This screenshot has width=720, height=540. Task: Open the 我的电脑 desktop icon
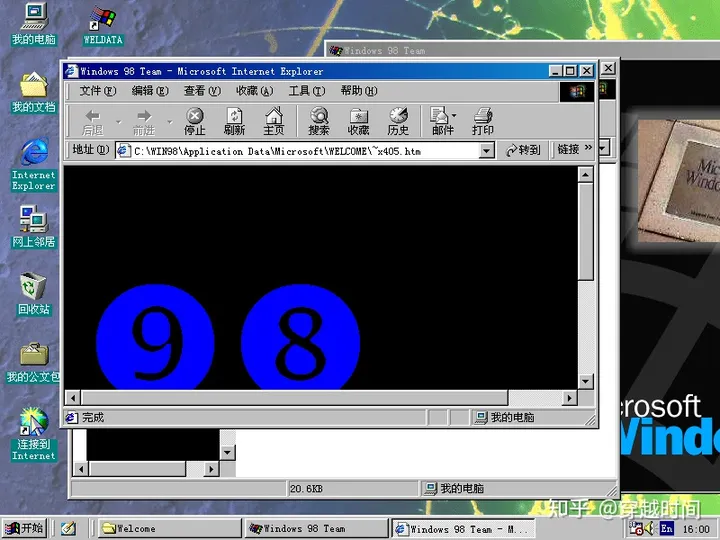point(34,24)
